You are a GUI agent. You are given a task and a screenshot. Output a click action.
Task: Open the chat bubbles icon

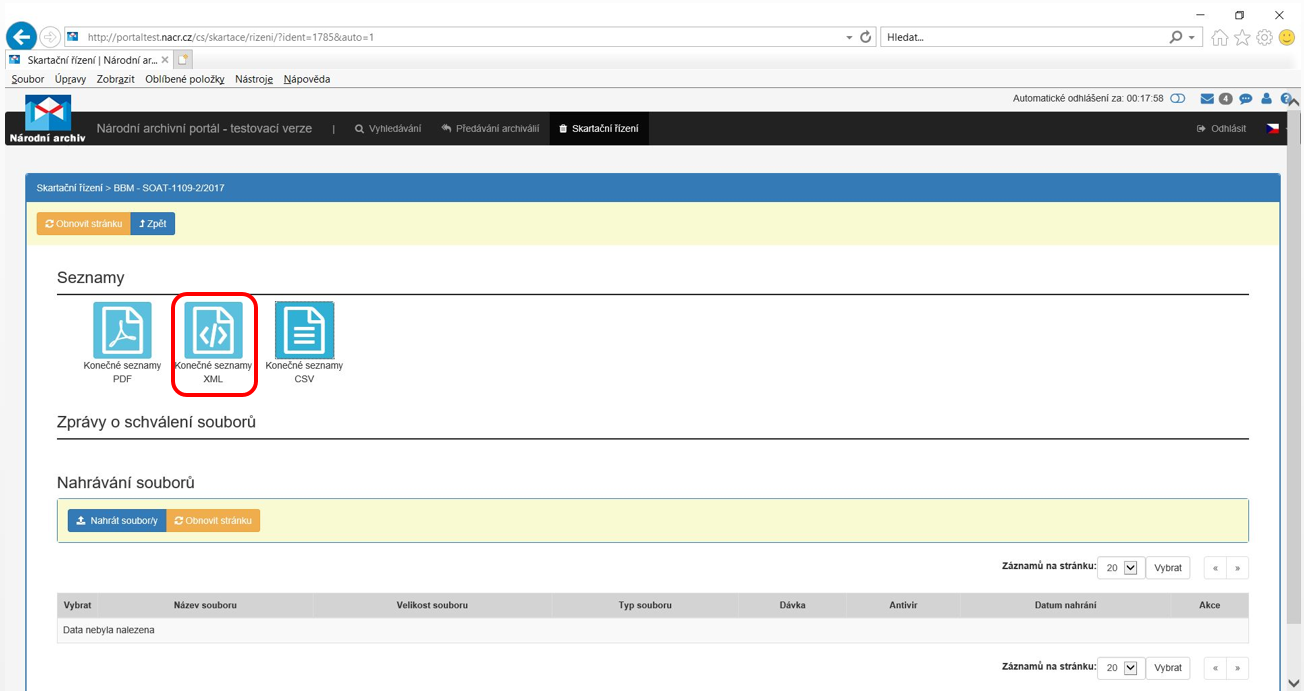[1245, 99]
